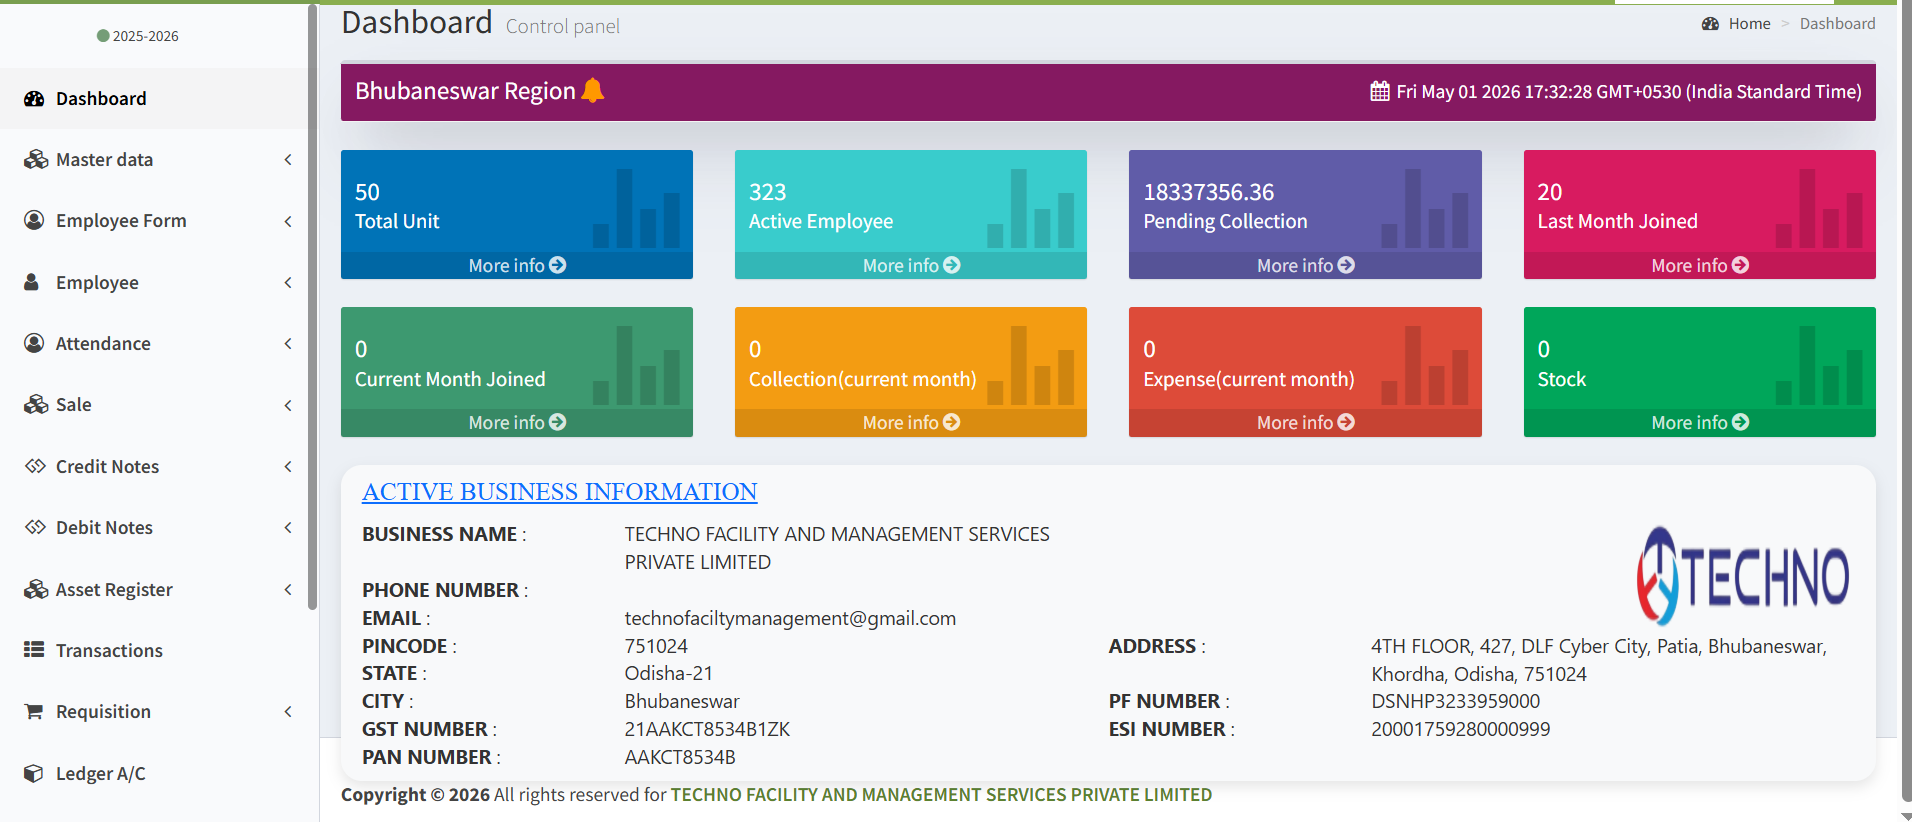Click the green status dot beside 2025-2026
1912x822 pixels.
[x=103, y=36]
